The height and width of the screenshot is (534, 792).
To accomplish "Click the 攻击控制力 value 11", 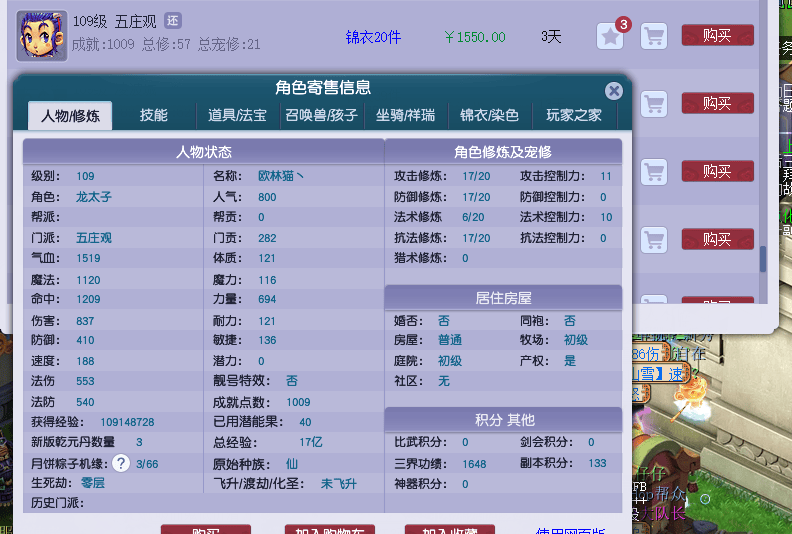I will pos(606,176).
